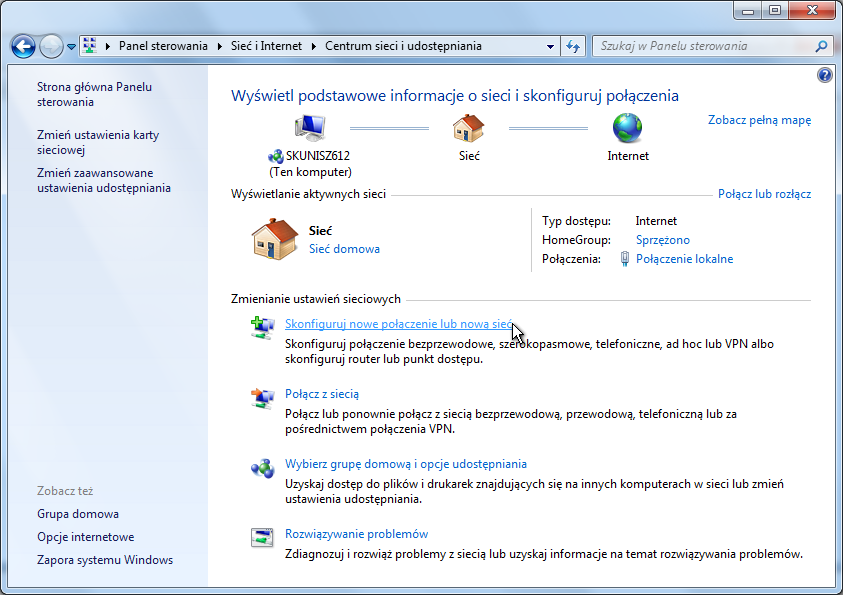The width and height of the screenshot is (843, 595).
Task: Click the Szukaj w Panelu sterowania search box
Action: [705, 46]
